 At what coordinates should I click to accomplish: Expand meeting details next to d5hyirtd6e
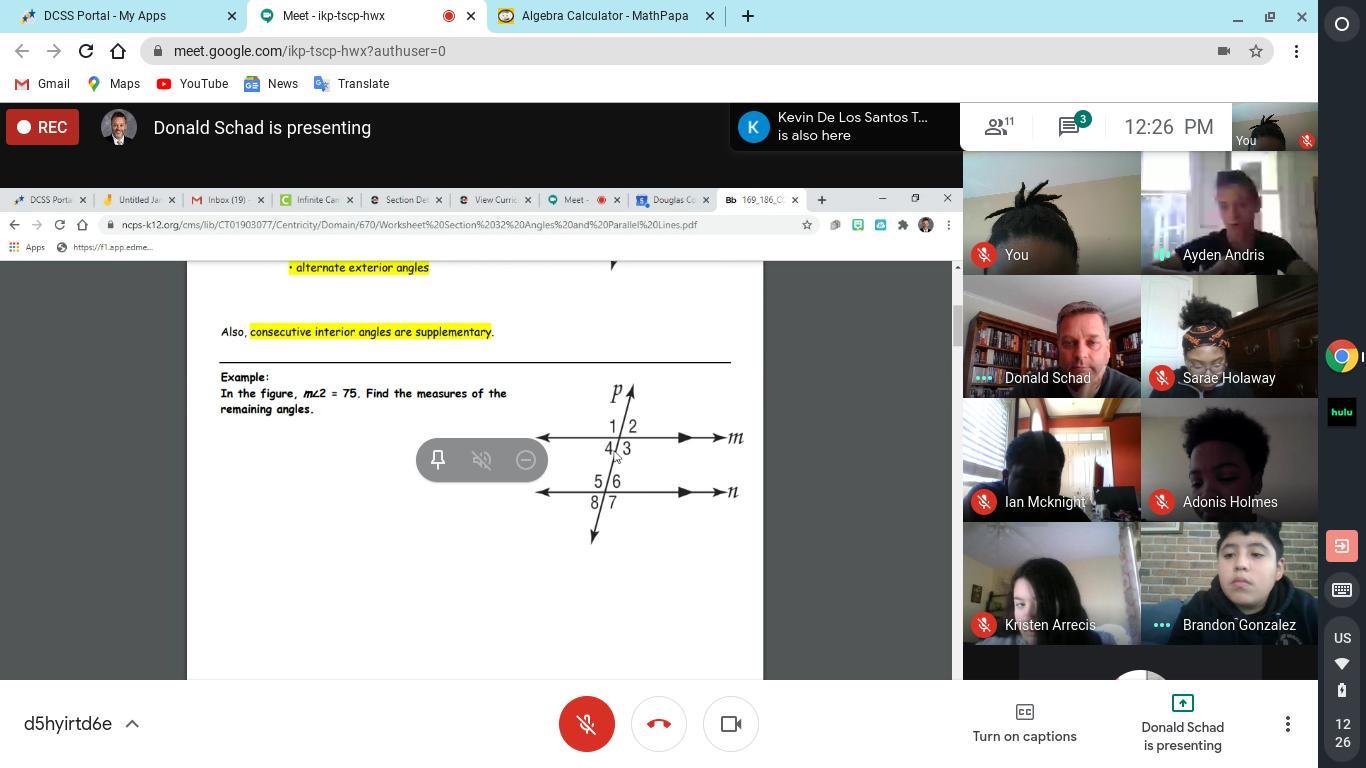pos(132,724)
